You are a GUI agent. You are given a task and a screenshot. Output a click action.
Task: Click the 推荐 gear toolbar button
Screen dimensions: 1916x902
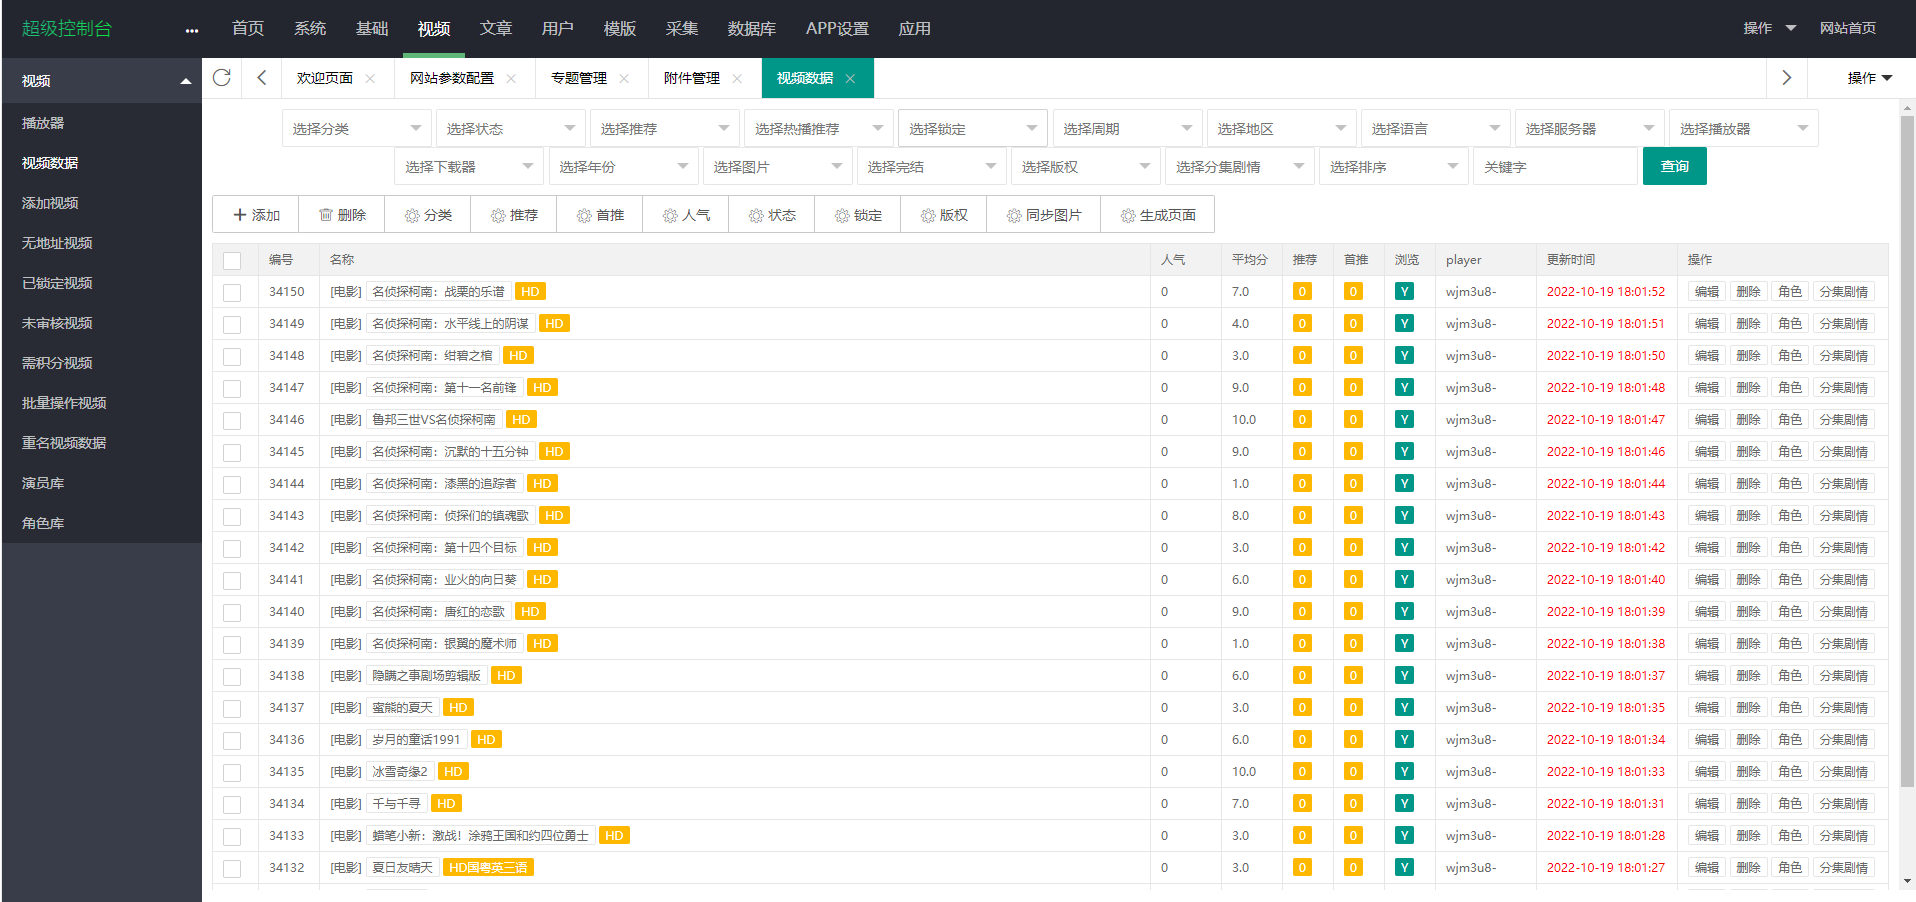pos(514,215)
